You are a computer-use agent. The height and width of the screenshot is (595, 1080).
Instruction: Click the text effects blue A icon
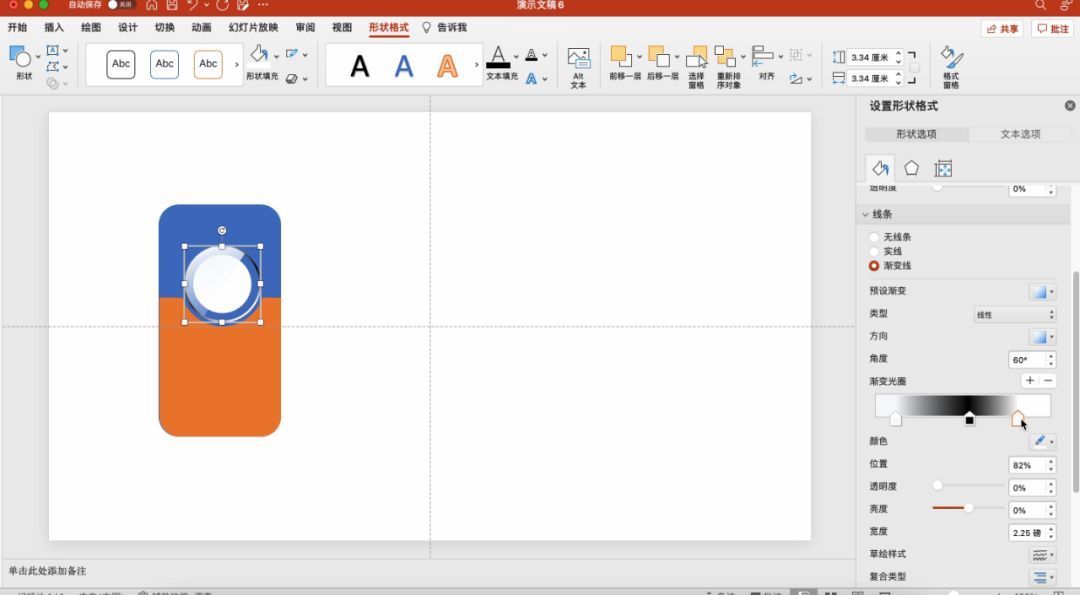point(531,79)
